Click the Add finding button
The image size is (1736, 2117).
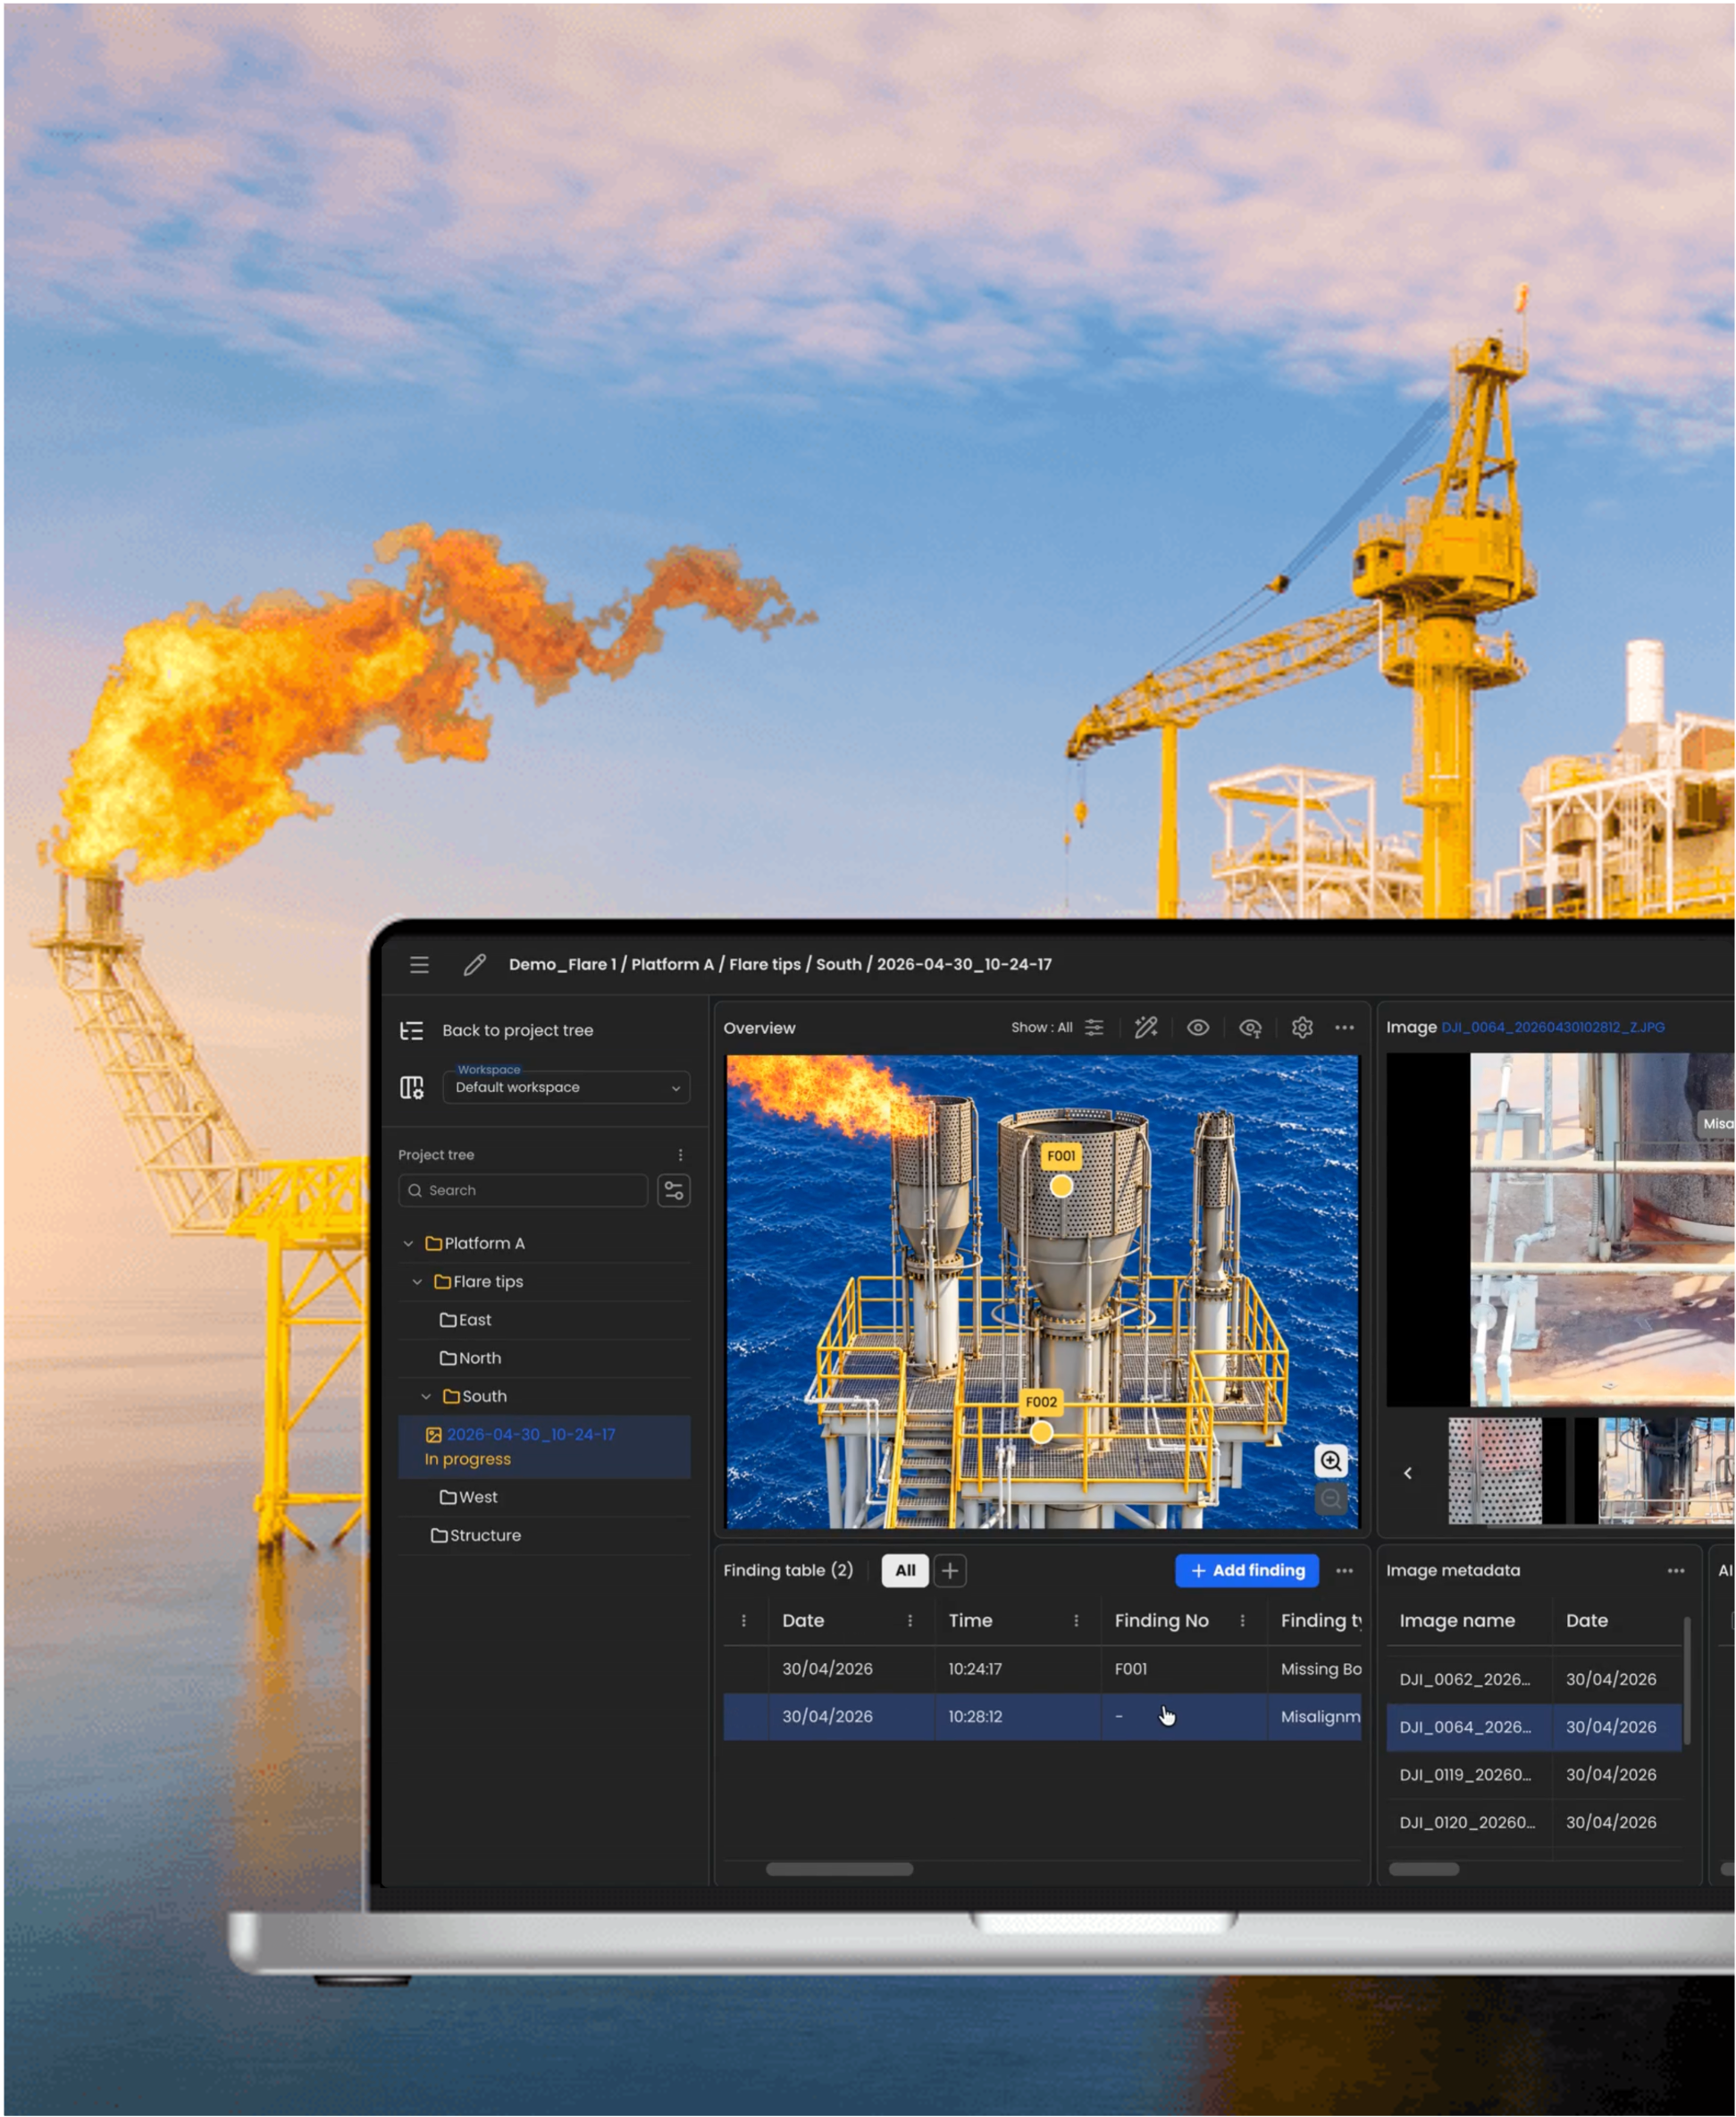click(1247, 1571)
